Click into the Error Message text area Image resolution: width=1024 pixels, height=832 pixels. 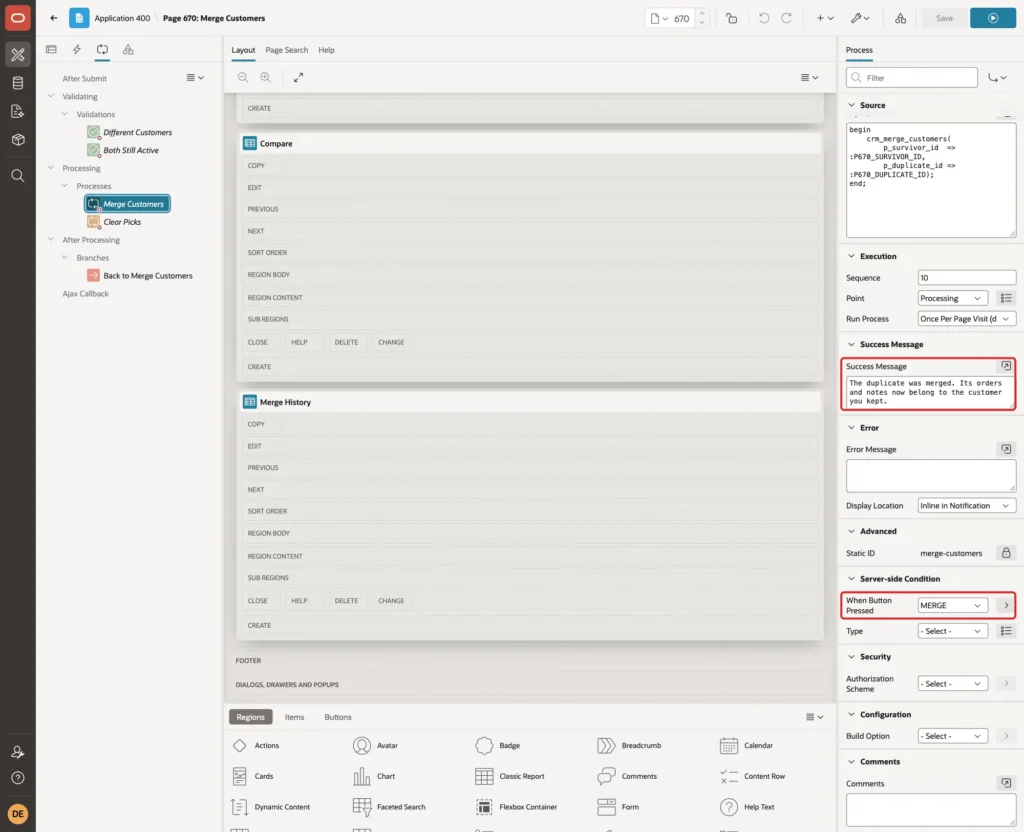pos(931,475)
